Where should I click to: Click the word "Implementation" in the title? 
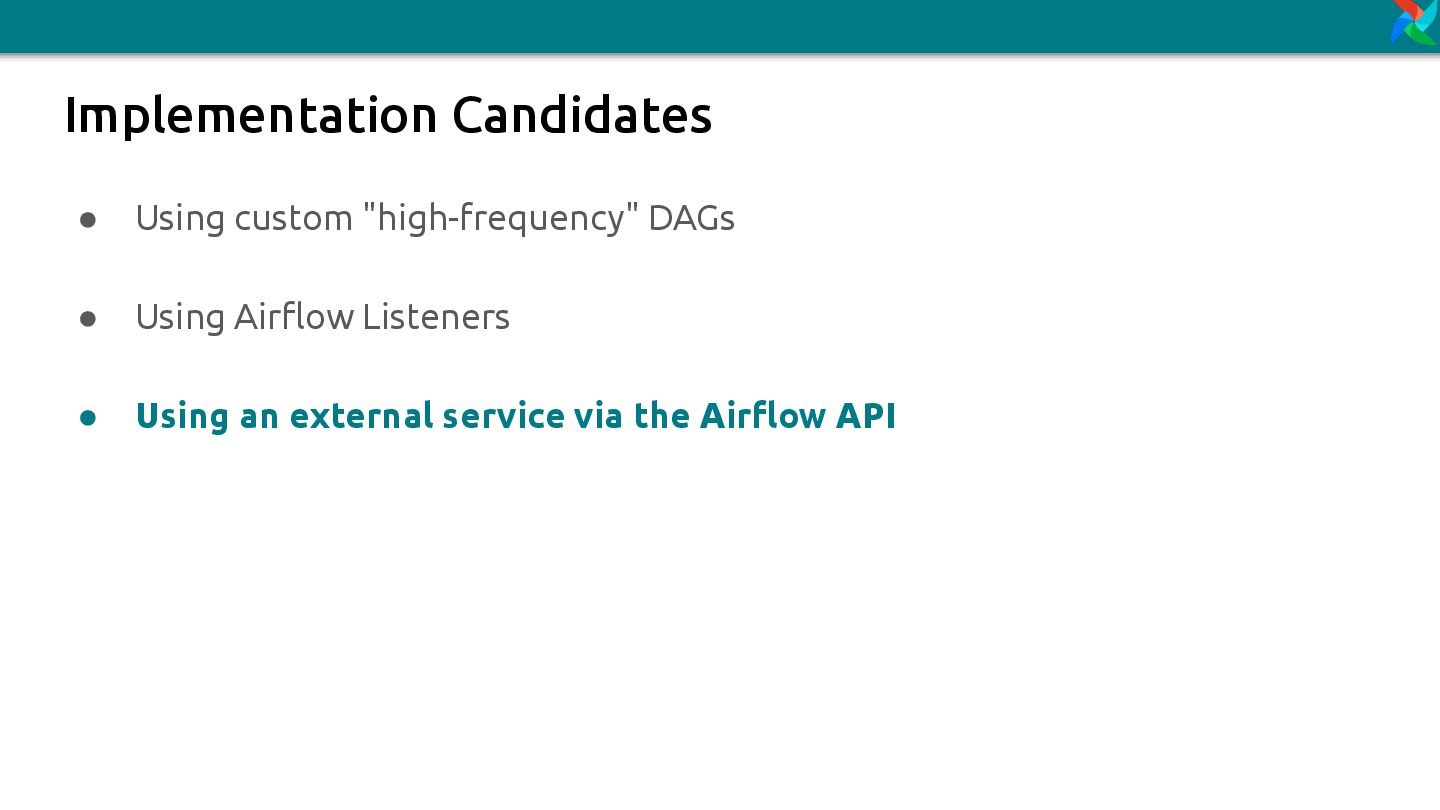pos(251,115)
